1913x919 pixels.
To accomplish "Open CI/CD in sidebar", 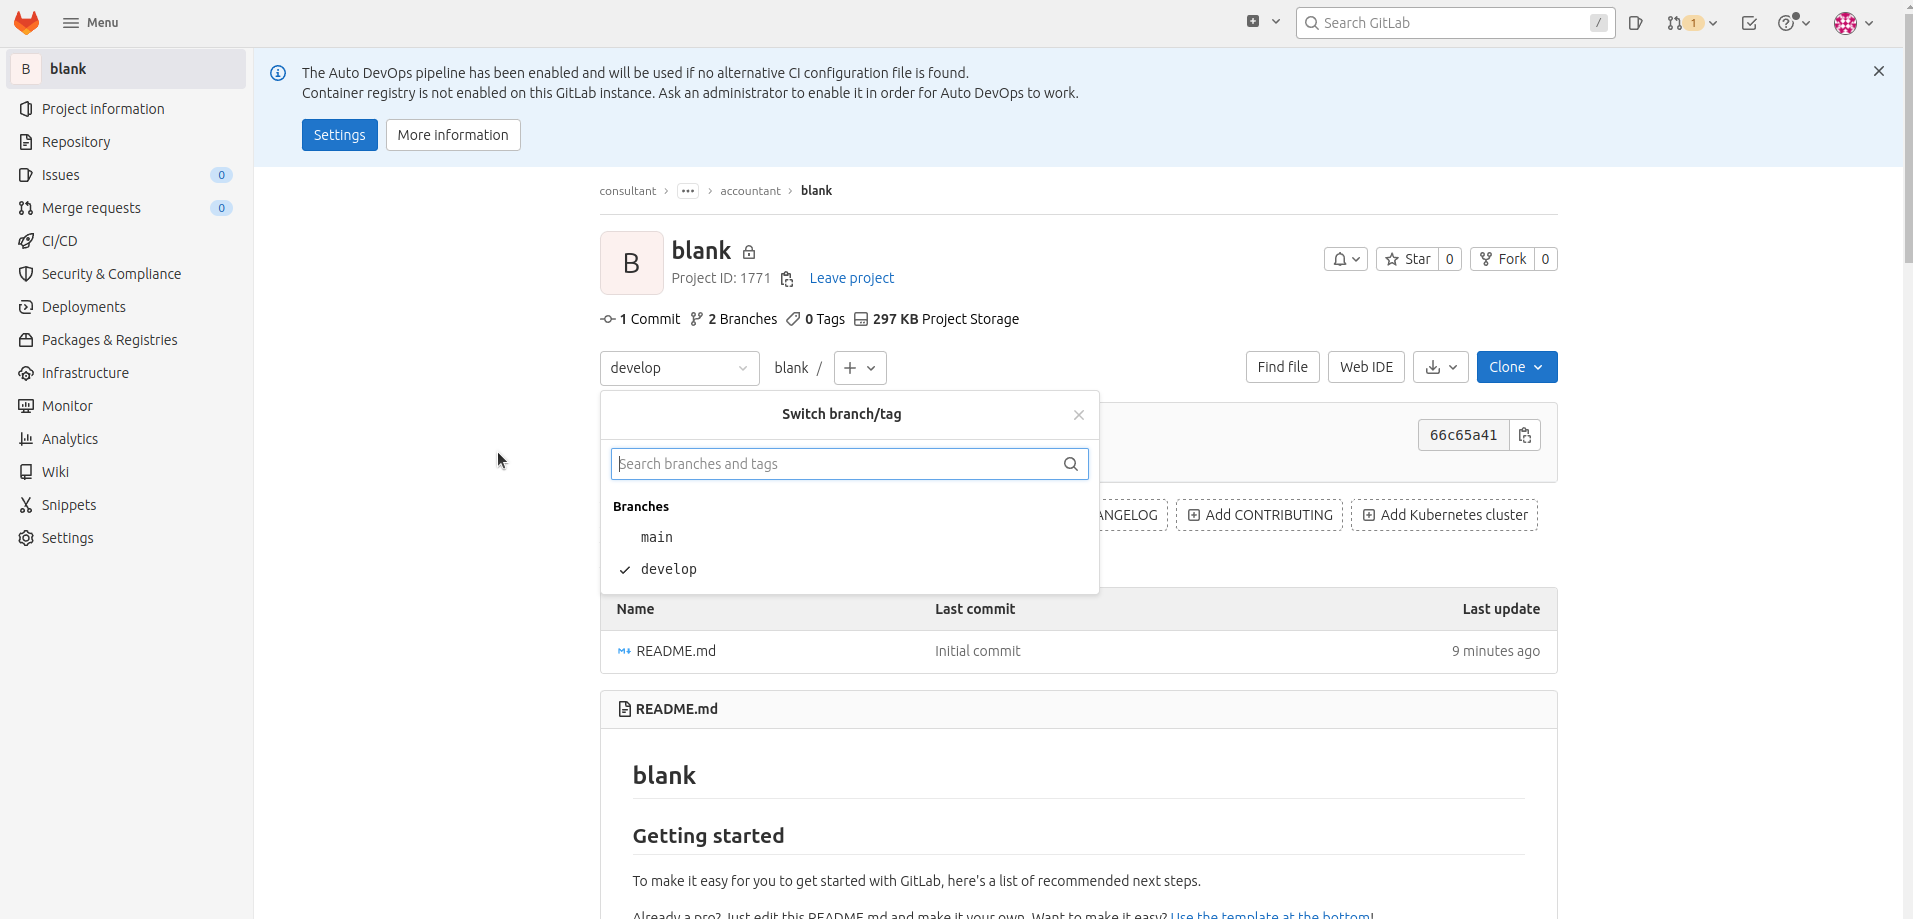I will coord(126,241).
